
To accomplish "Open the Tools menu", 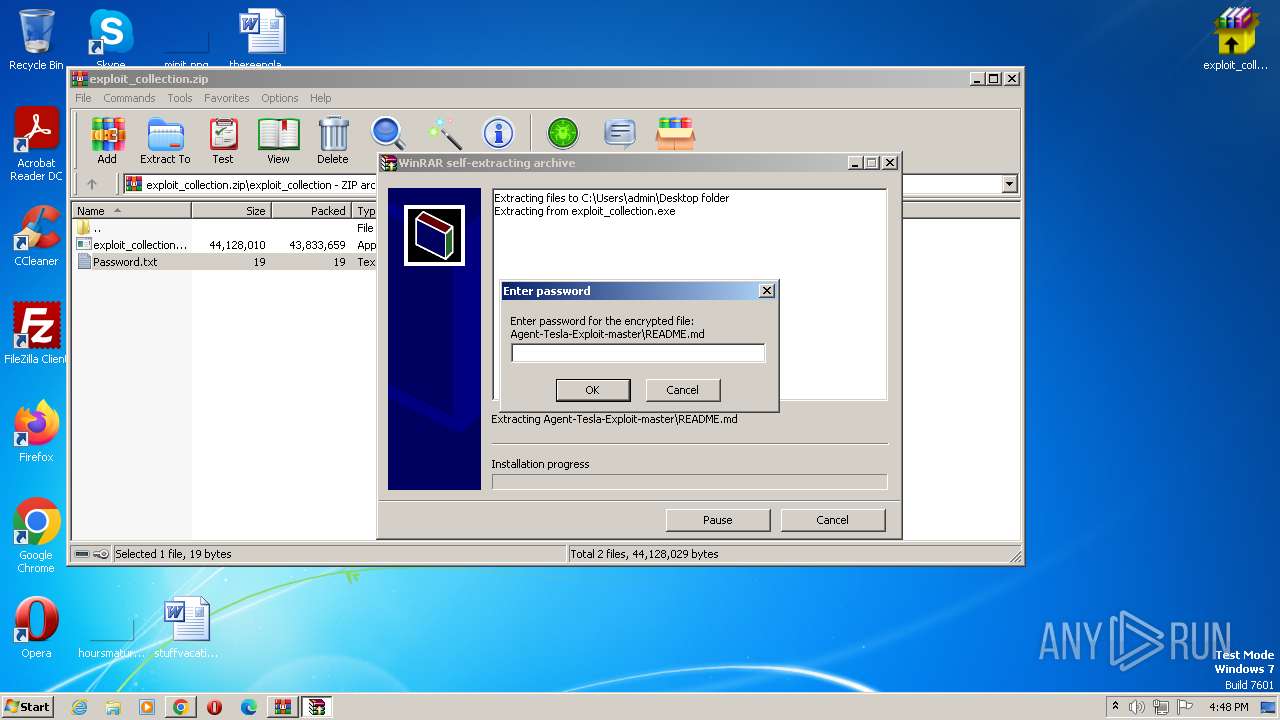I will (x=180, y=98).
